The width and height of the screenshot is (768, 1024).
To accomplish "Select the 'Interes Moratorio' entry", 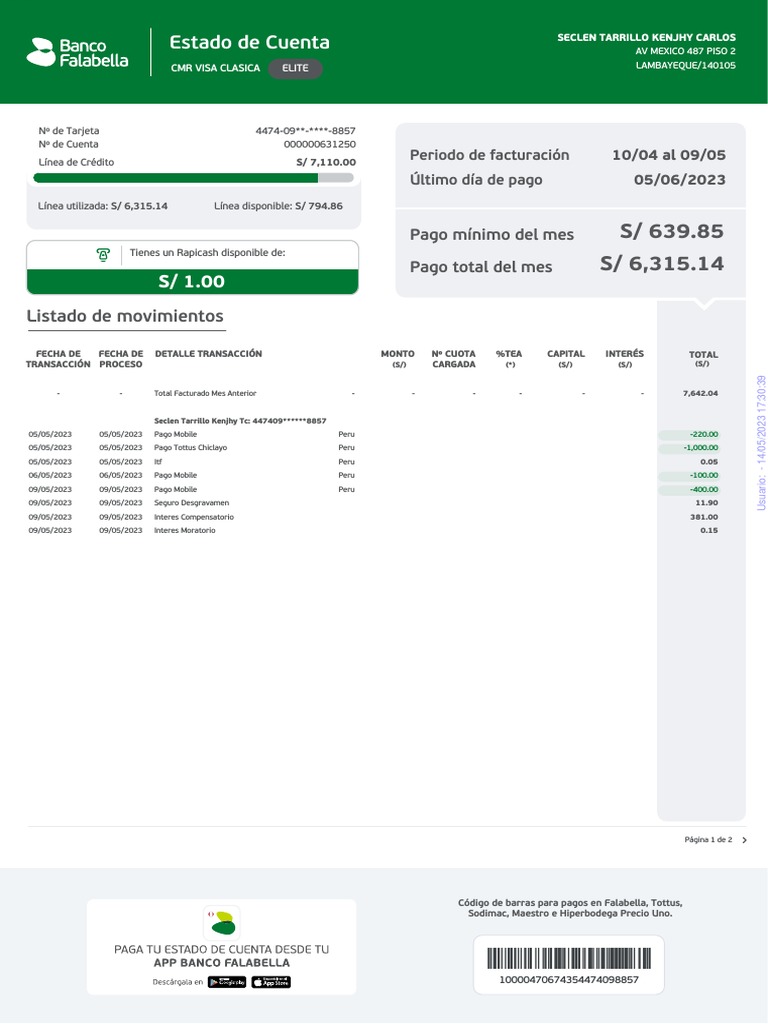I will click(185, 530).
